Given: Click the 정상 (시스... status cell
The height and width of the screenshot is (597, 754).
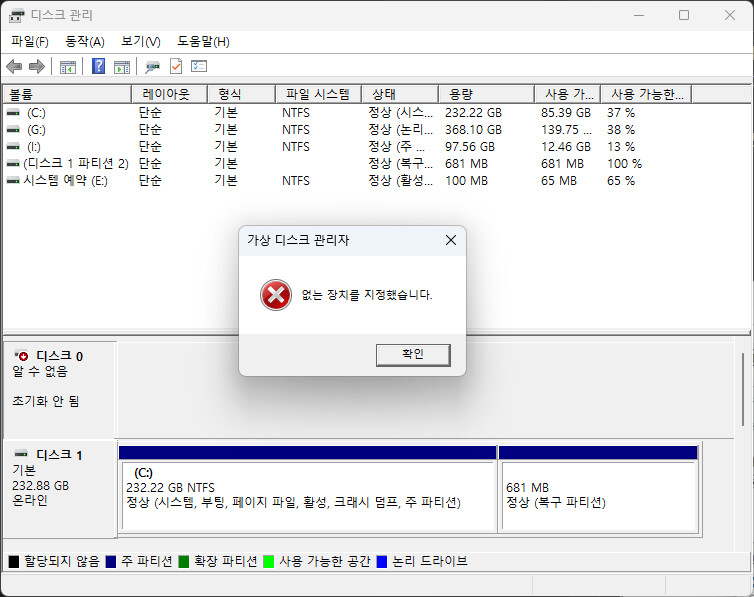Looking at the screenshot, I should coord(400,113).
